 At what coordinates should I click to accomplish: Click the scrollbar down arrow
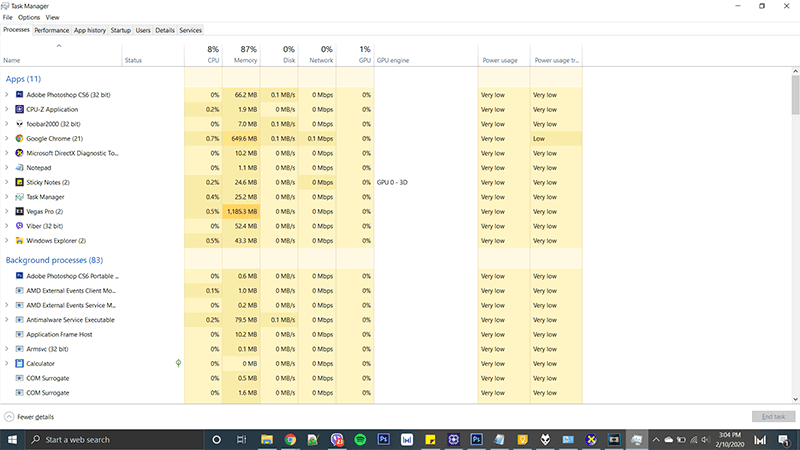point(795,399)
